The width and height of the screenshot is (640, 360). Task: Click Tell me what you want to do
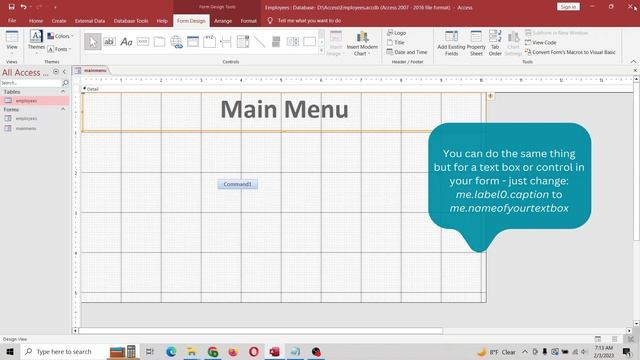pos(309,20)
